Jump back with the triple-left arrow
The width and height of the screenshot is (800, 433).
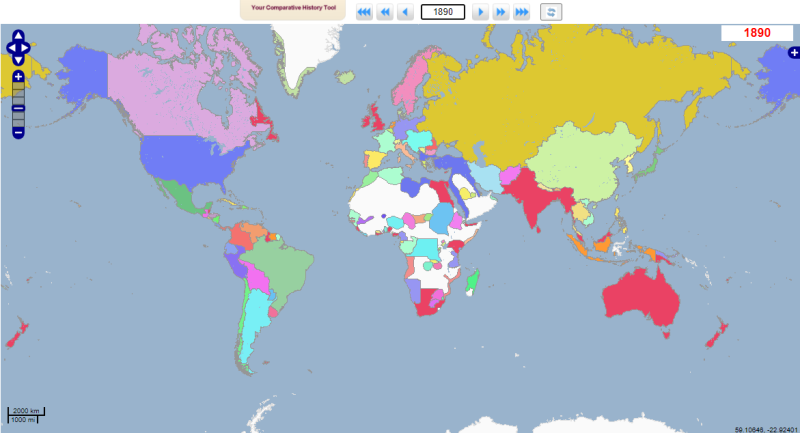(x=364, y=12)
